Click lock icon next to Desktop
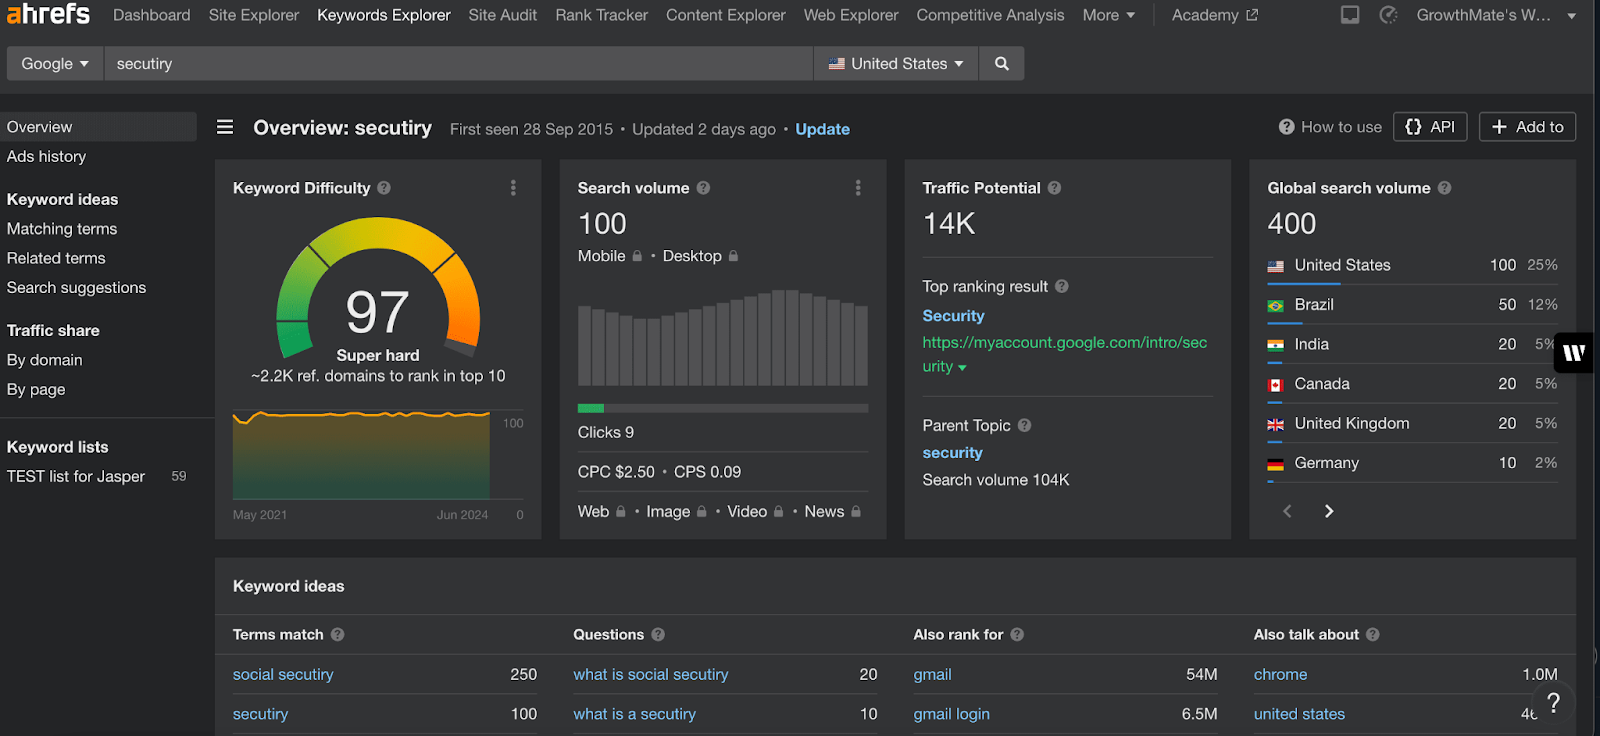Image resolution: width=1600 pixels, height=736 pixels. click(x=733, y=256)
